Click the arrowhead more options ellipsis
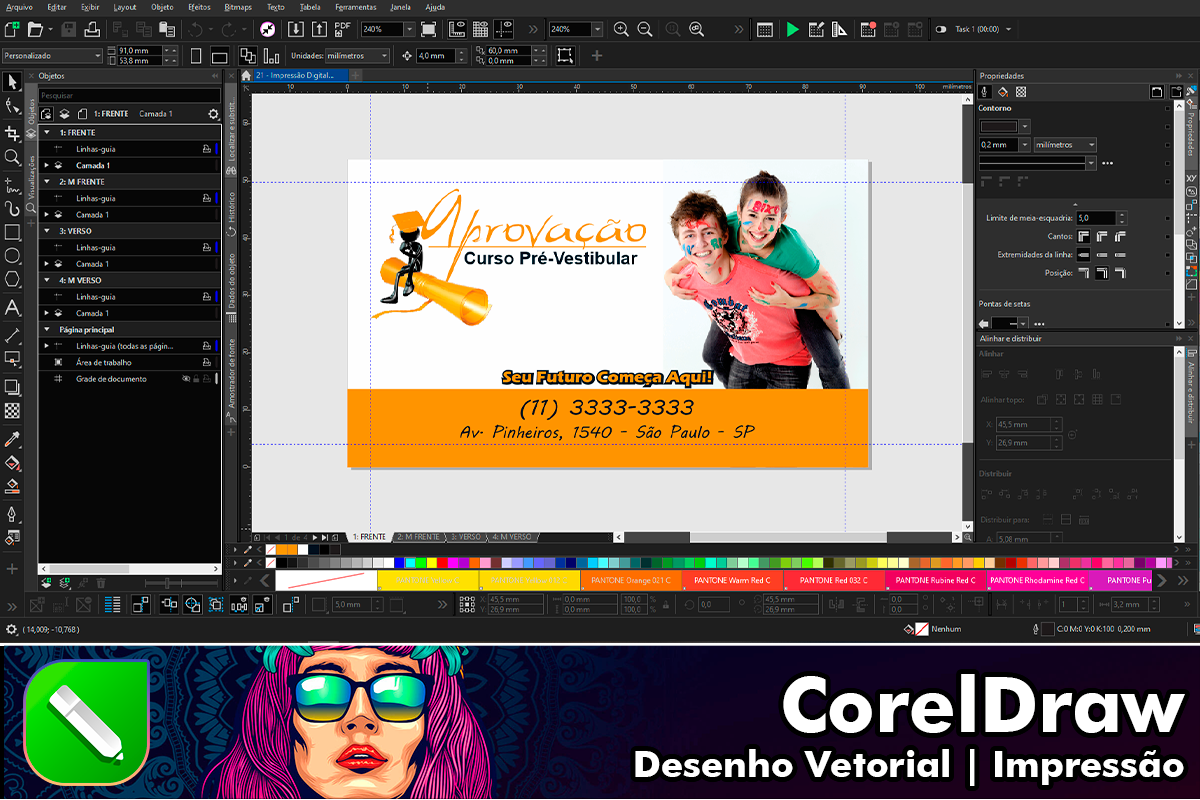The width and height of the screenshot is (1200, 800). click(1040, 324)
